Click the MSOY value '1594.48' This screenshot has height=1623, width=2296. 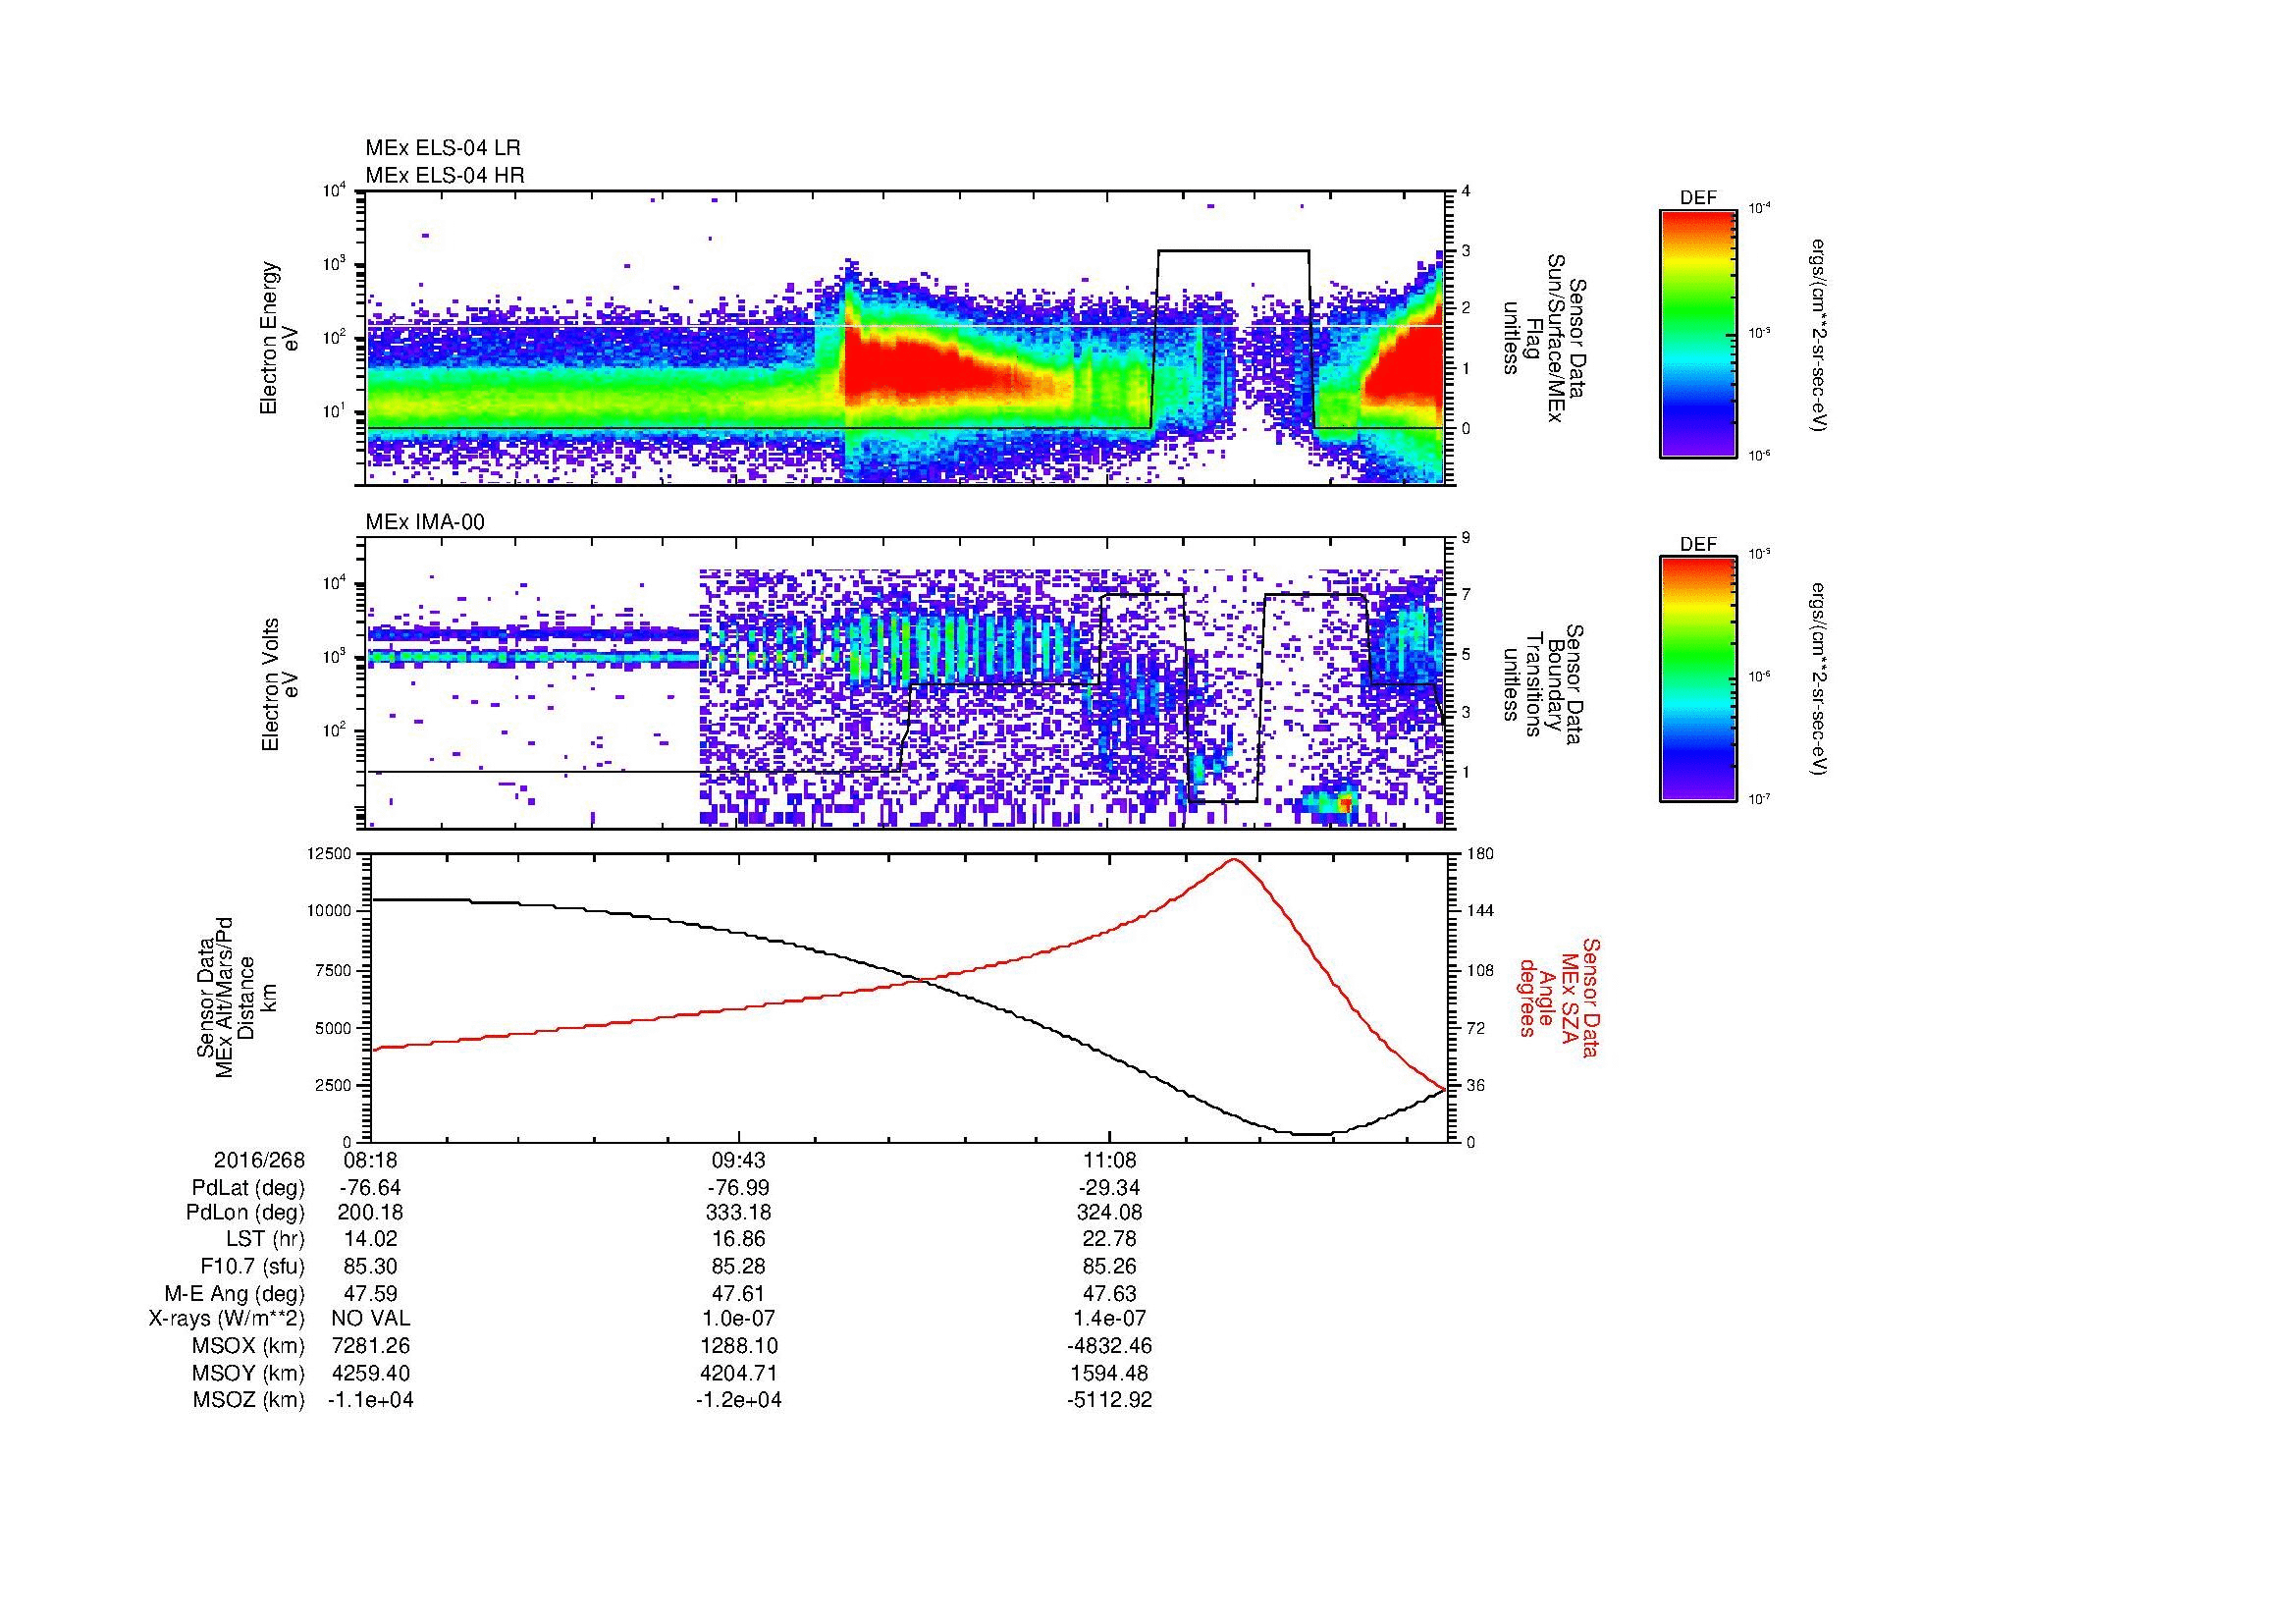(x=1109, y=1373)
